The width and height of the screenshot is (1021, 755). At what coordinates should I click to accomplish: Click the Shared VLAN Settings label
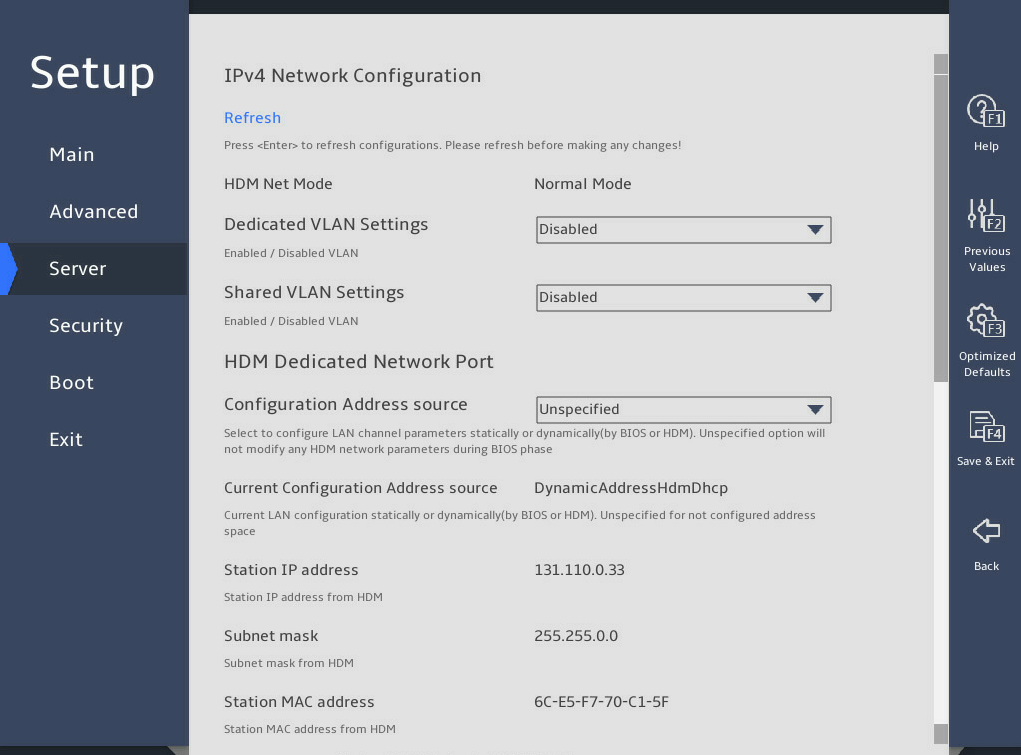[x=314, y=292]
